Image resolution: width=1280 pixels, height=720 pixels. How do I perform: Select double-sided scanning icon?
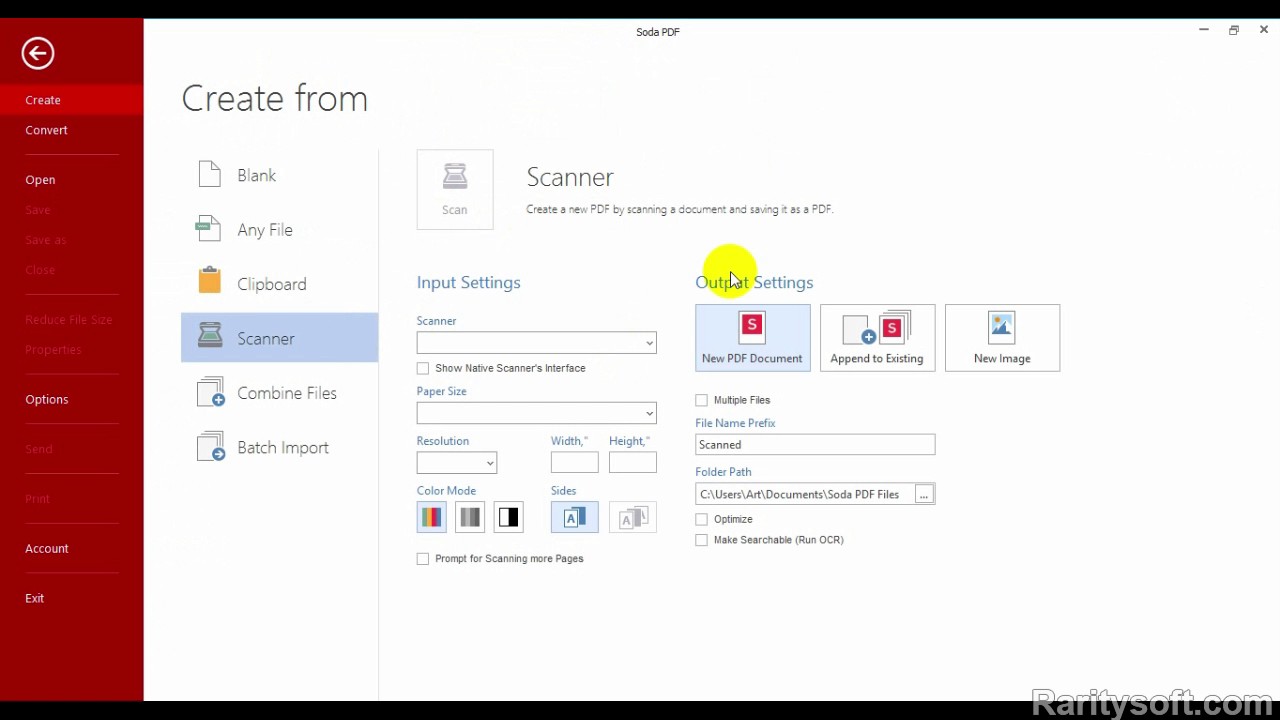(x=633, y=517)
